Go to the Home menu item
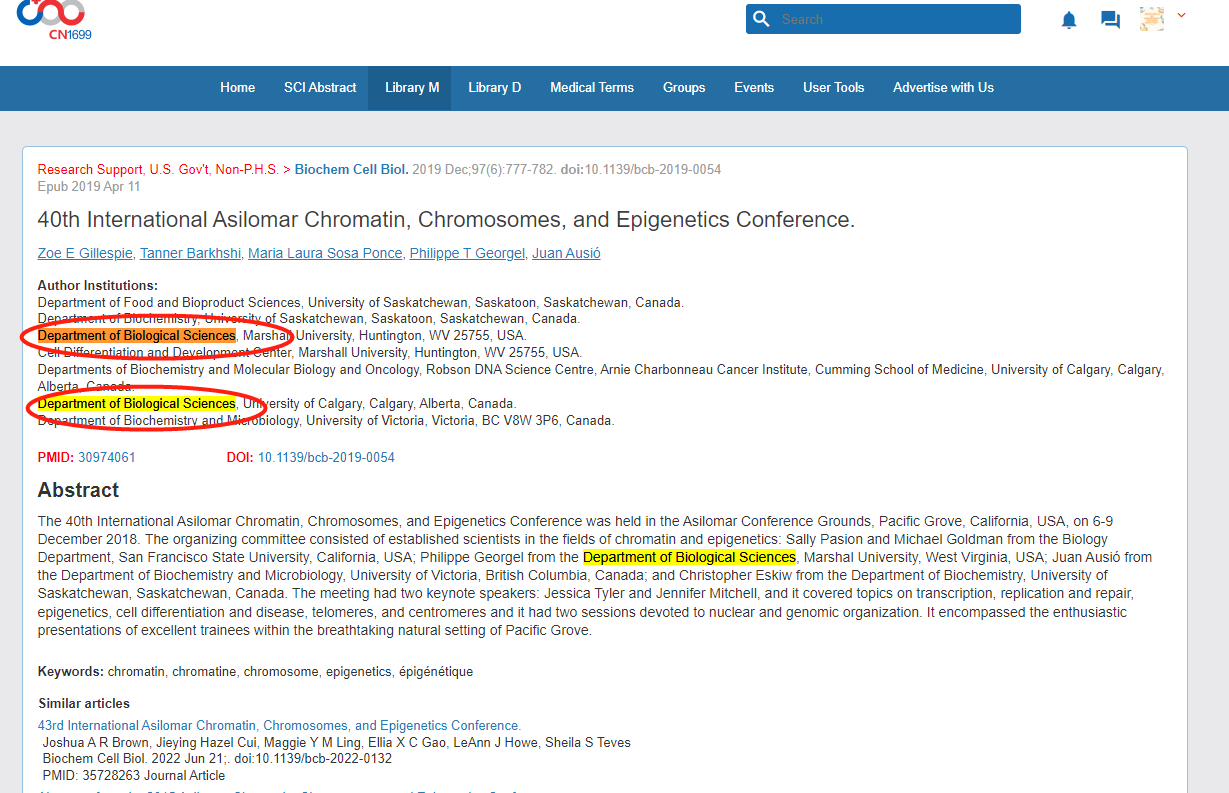The width and height of the screenshot is (1229, 793). pyautogui.click(x=237, y=88)
